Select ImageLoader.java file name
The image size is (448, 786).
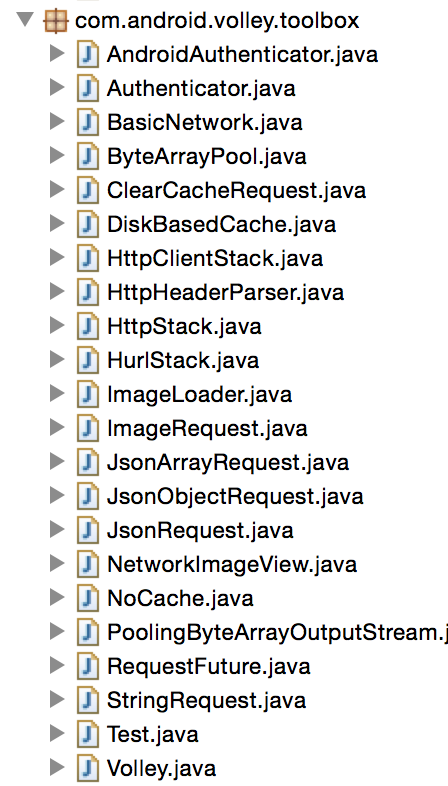click(199, 395)
